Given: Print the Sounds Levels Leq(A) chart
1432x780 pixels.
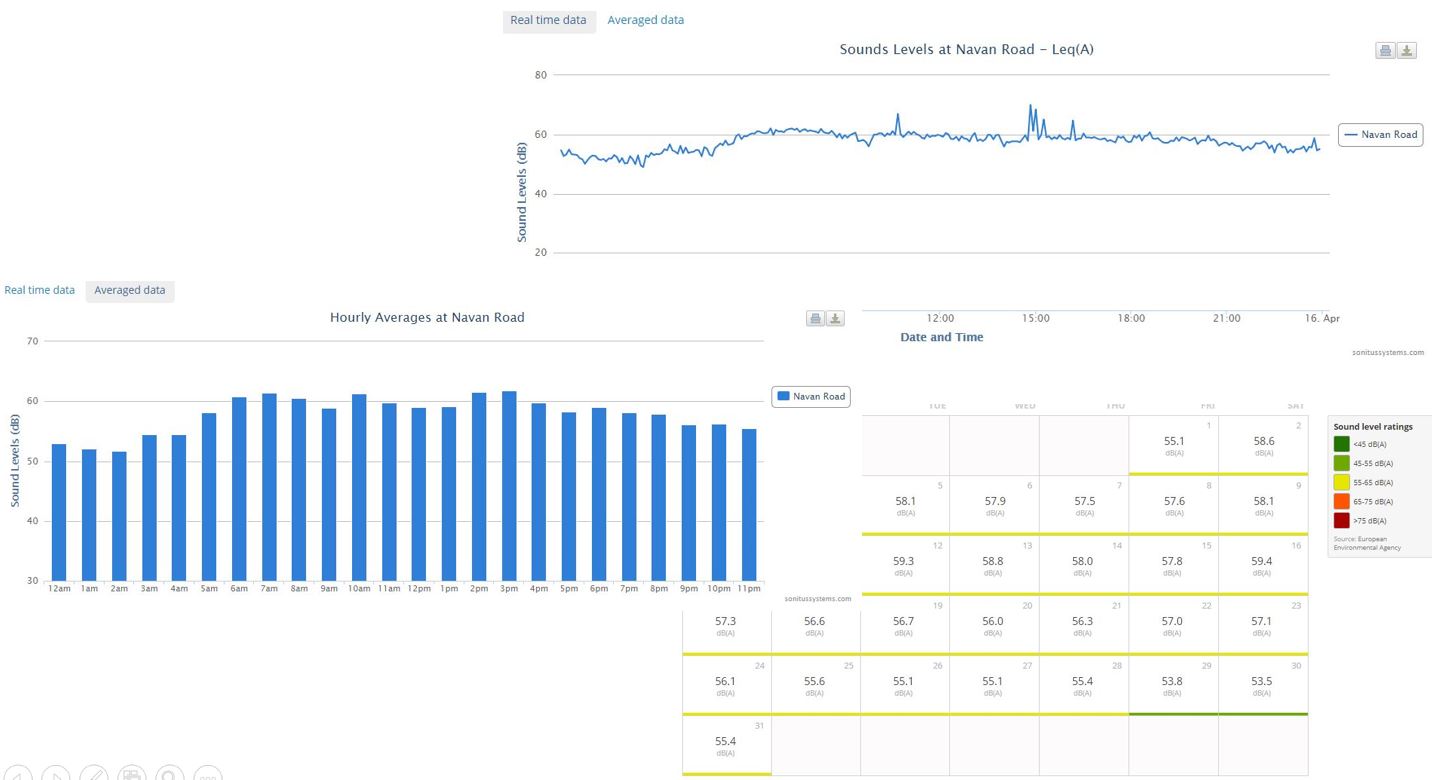Looking at the screenshot, I should click(1385, 51).
